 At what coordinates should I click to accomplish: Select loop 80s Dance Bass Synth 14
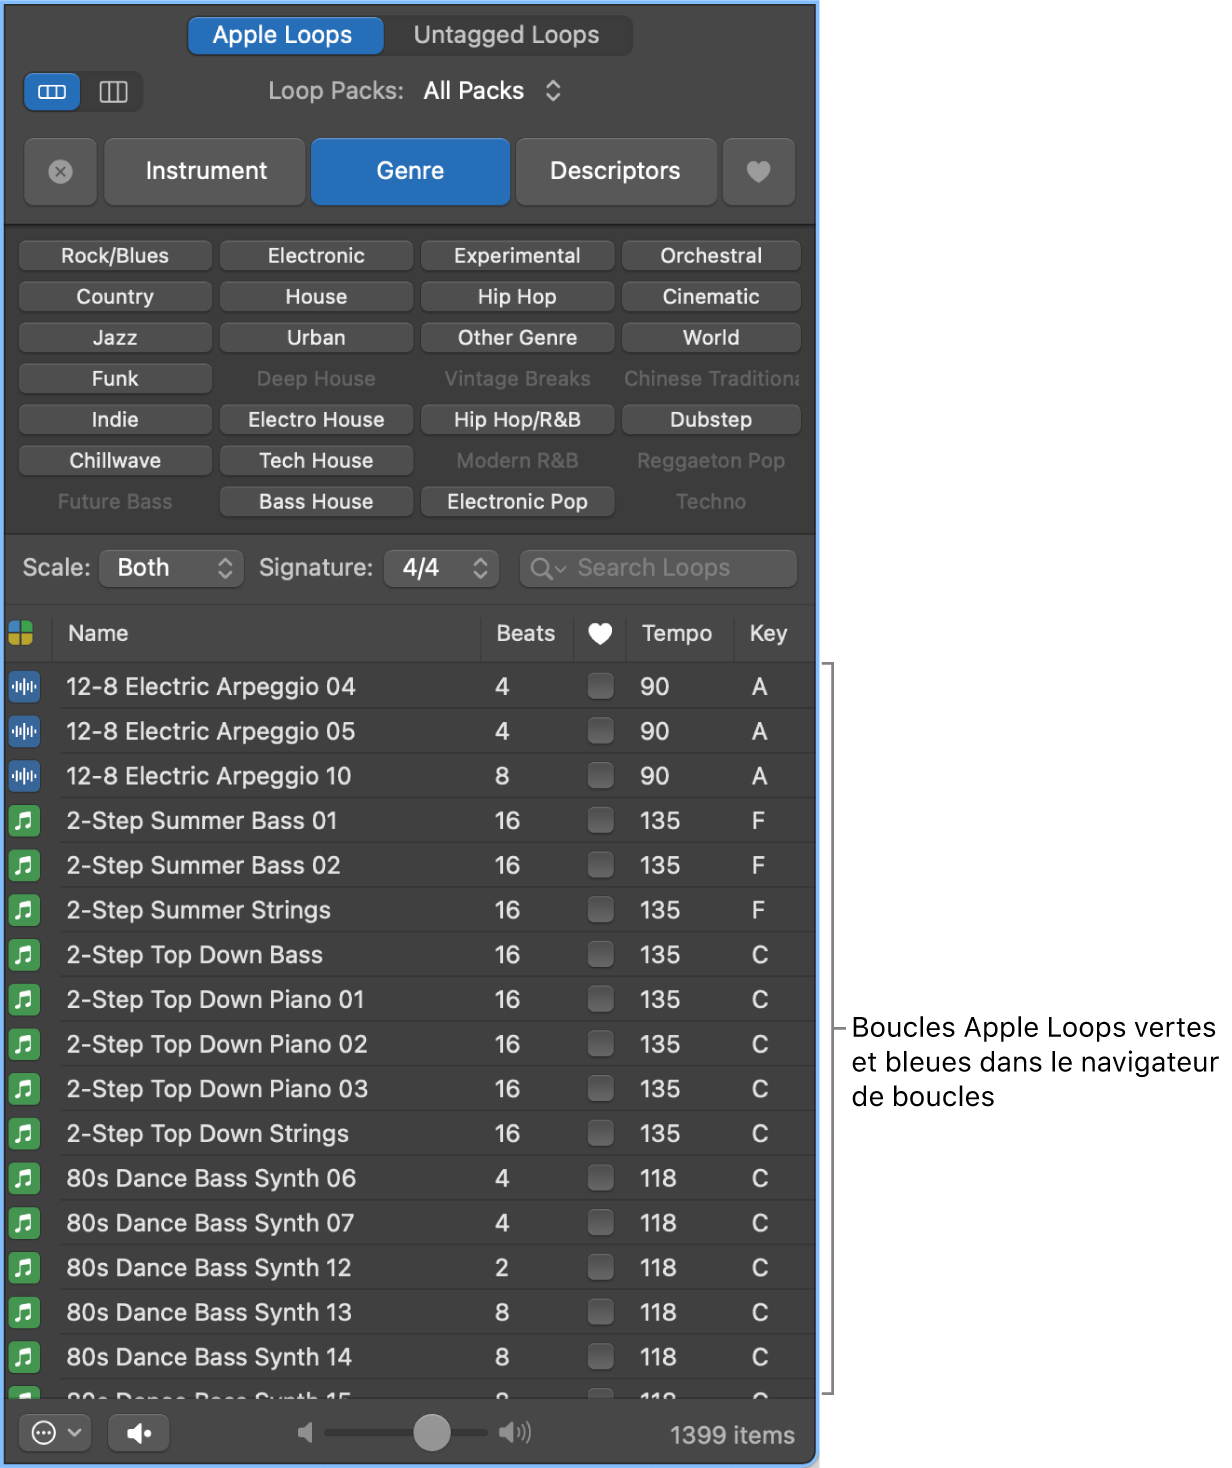click(410, 1357)
